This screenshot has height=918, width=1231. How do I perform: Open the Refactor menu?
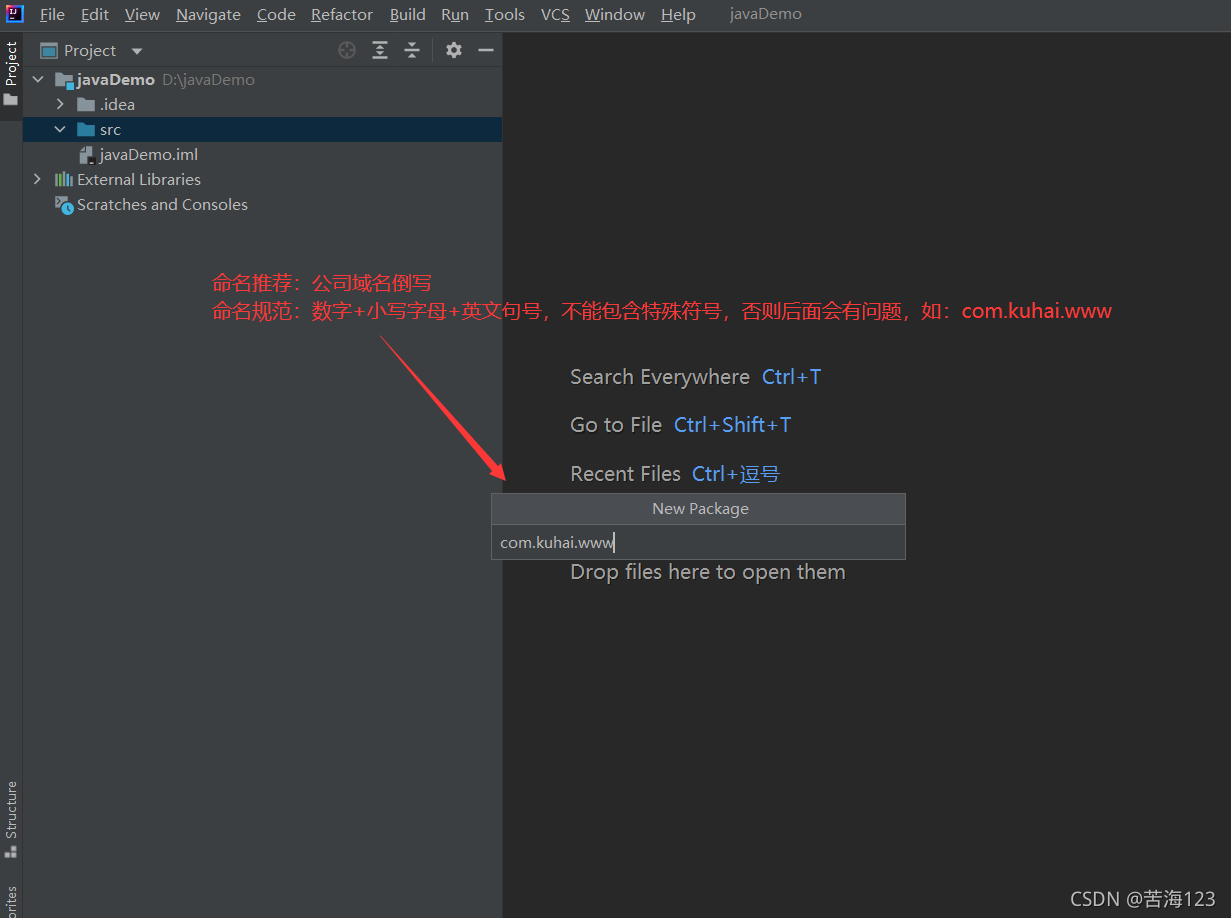342,14
